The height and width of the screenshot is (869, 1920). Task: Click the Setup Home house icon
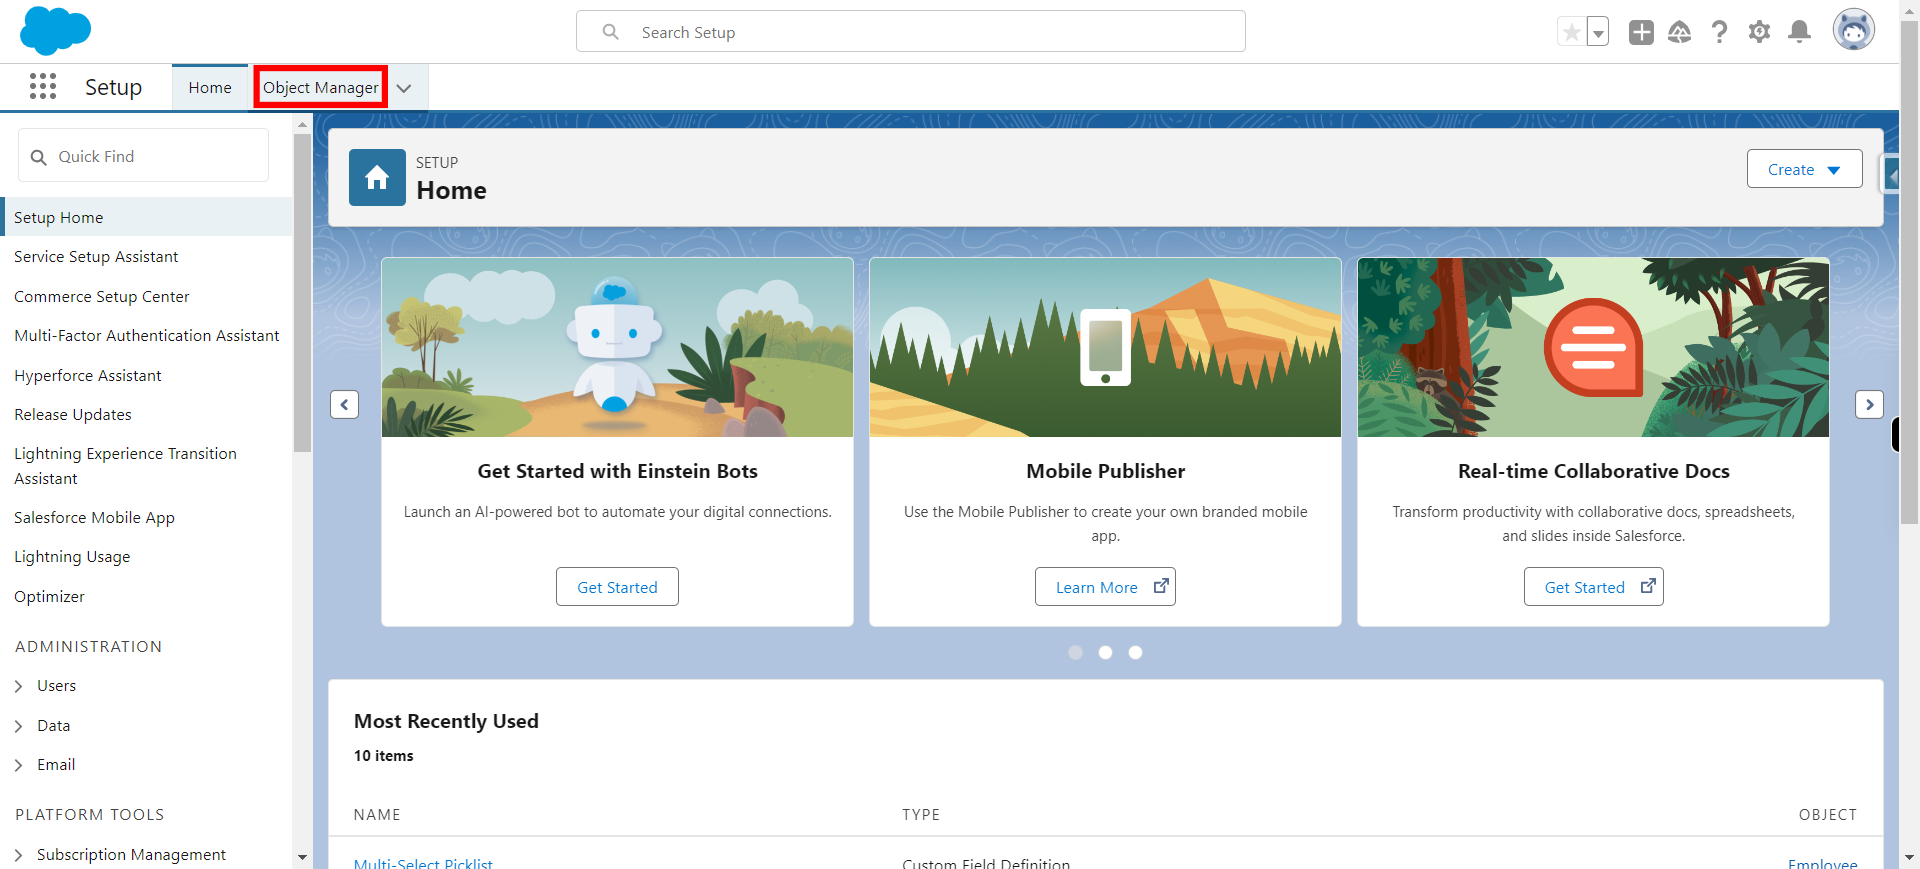coord(377,177)
